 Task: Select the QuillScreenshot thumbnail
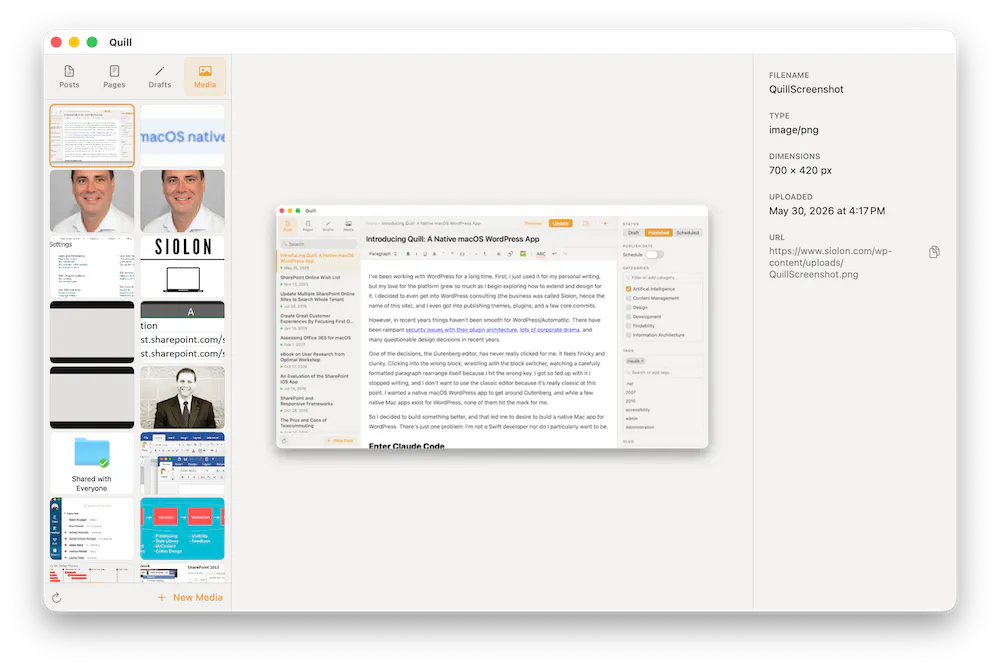click(92, 135)
